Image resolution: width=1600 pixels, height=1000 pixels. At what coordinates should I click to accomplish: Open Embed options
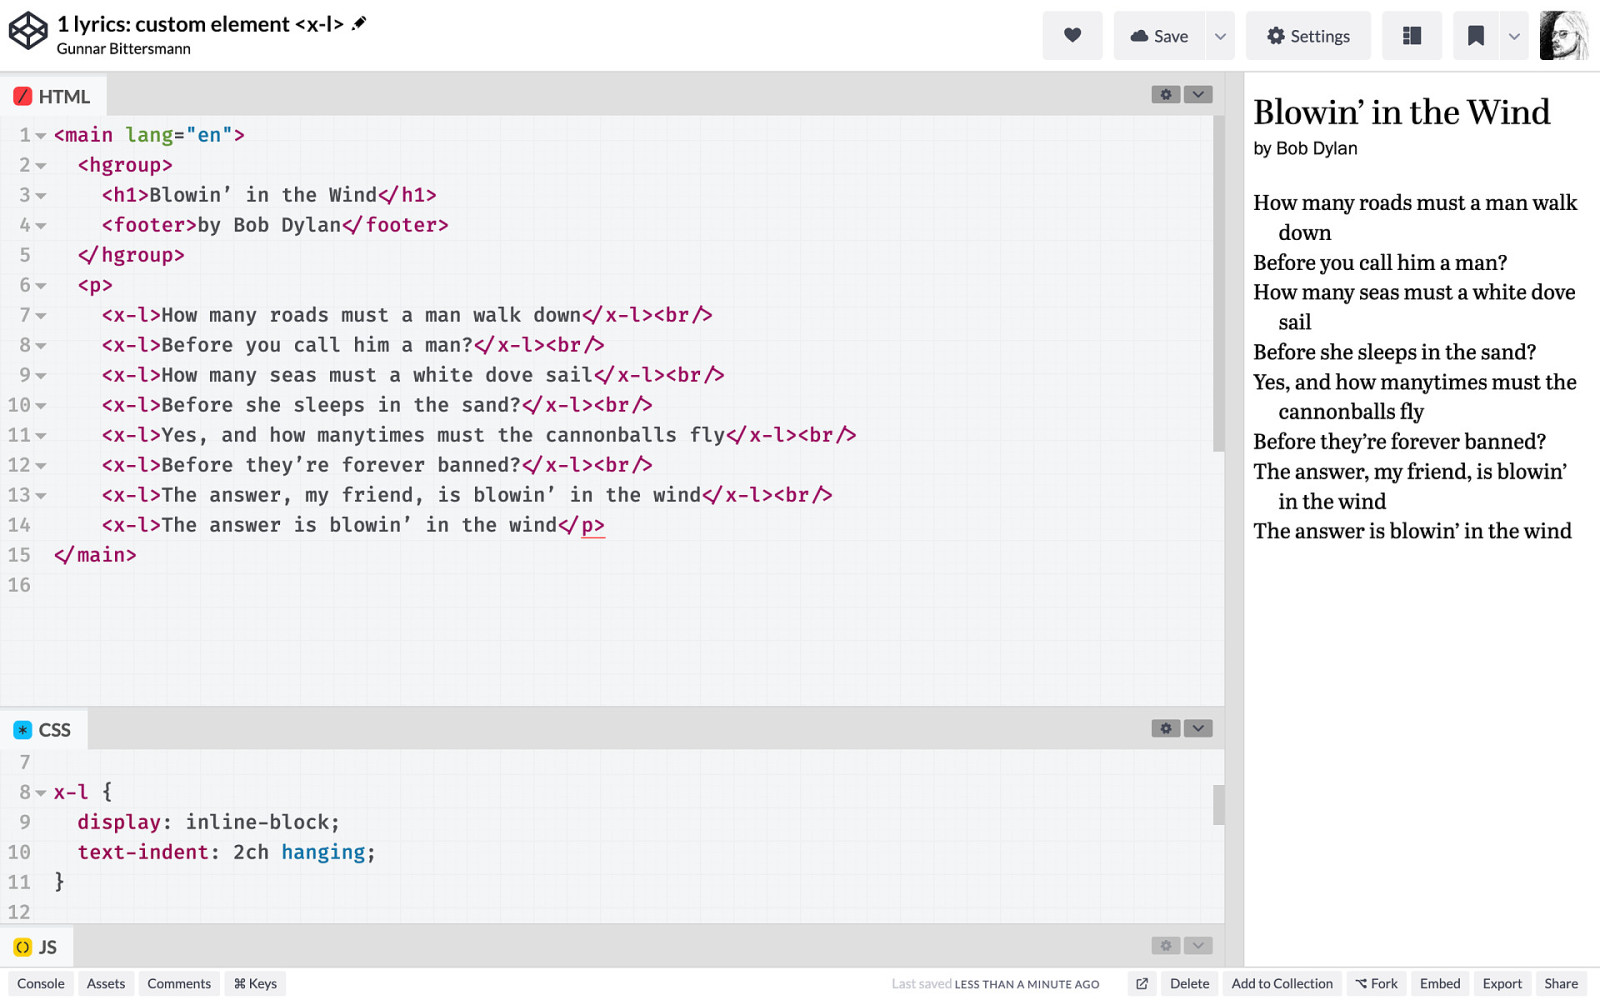pyautogui.click(x=1440, y=984)
